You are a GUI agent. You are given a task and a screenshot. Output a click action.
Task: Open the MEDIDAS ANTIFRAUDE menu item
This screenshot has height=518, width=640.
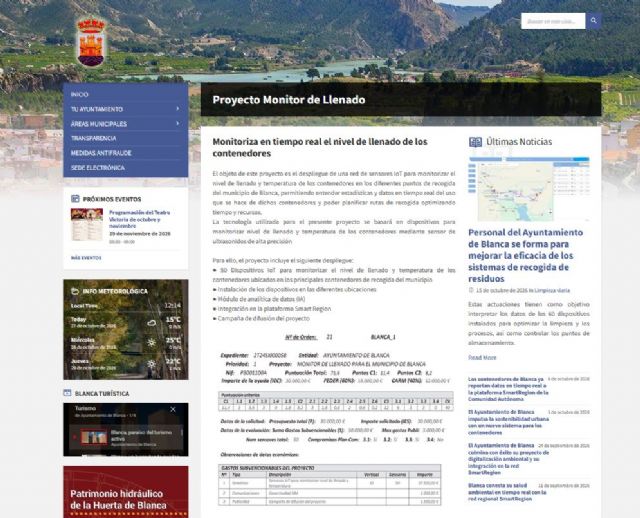point(101,153)
